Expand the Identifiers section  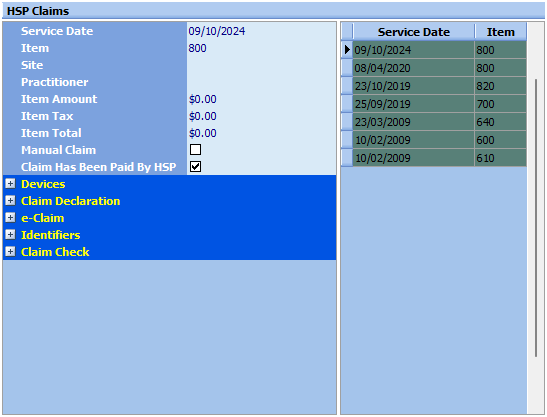coord(10,234)
